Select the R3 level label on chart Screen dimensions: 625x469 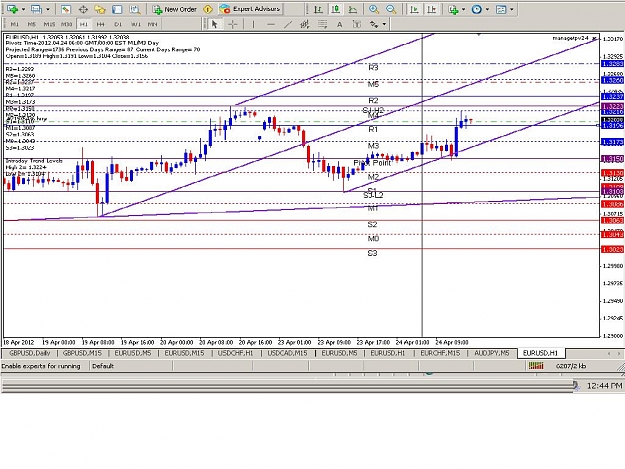[x=373, y=68]
